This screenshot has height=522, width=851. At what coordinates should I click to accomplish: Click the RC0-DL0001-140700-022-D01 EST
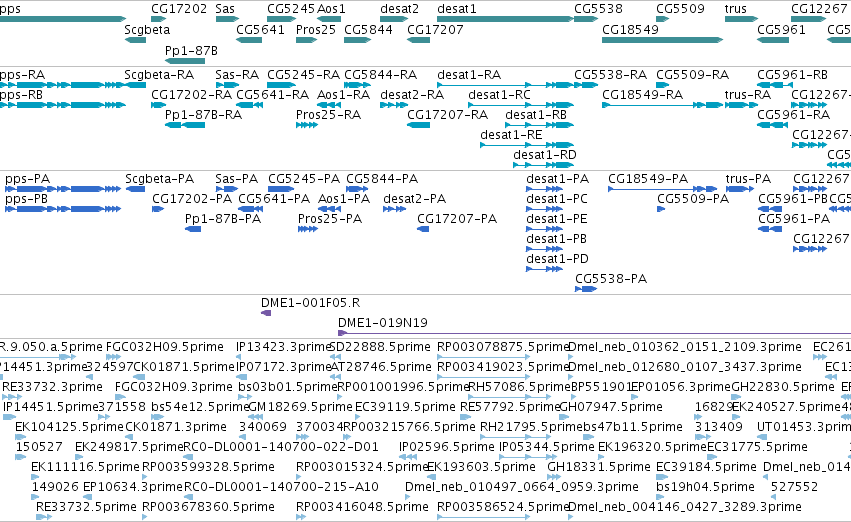click(x=188, y=457)
